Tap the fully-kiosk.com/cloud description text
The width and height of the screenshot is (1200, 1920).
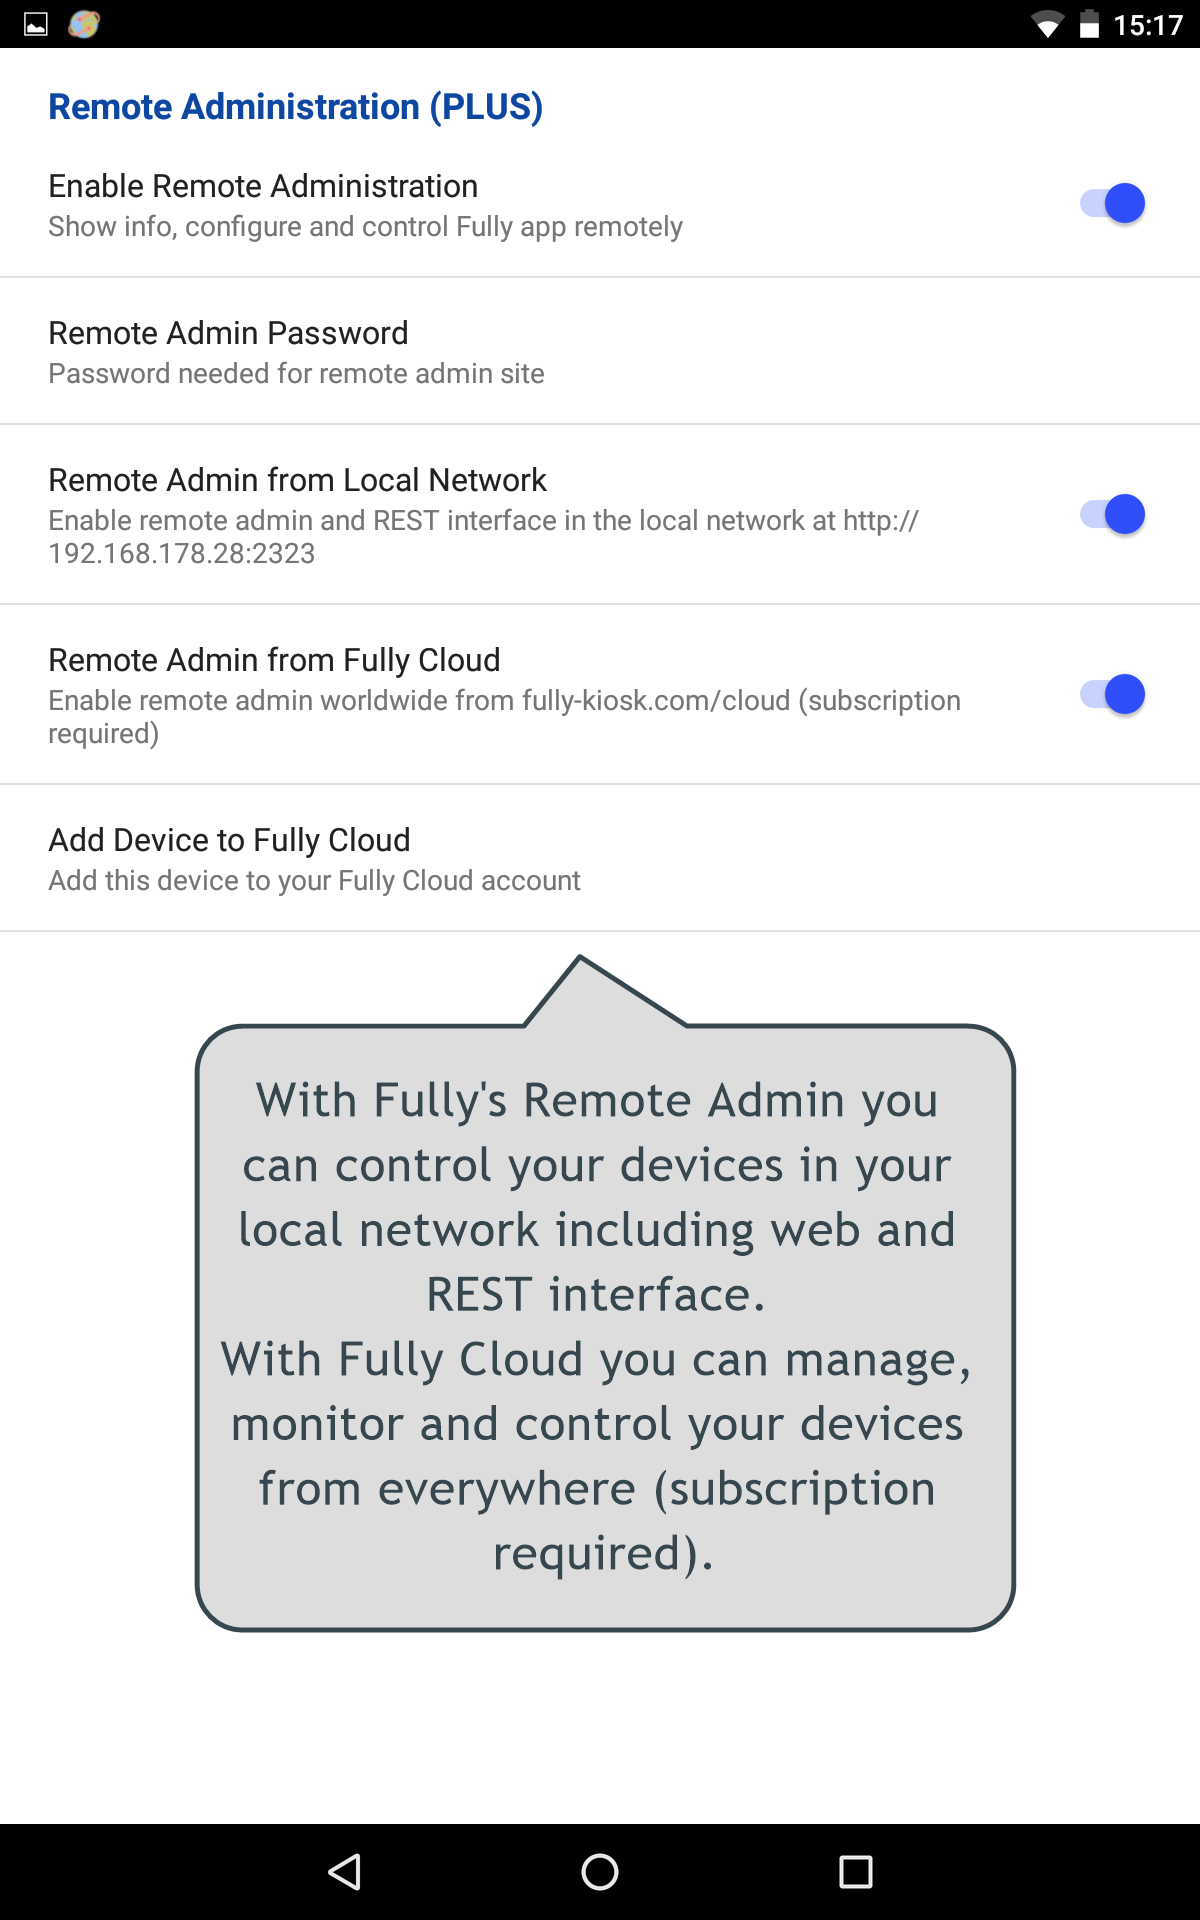(504, 716)
